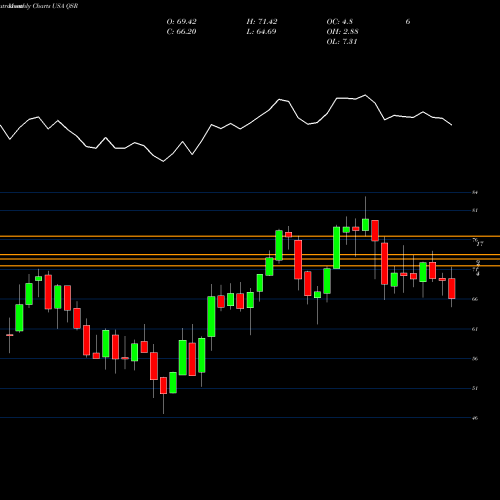
Task: Click the 66 price axis label
Action: [x=475, y=299]
